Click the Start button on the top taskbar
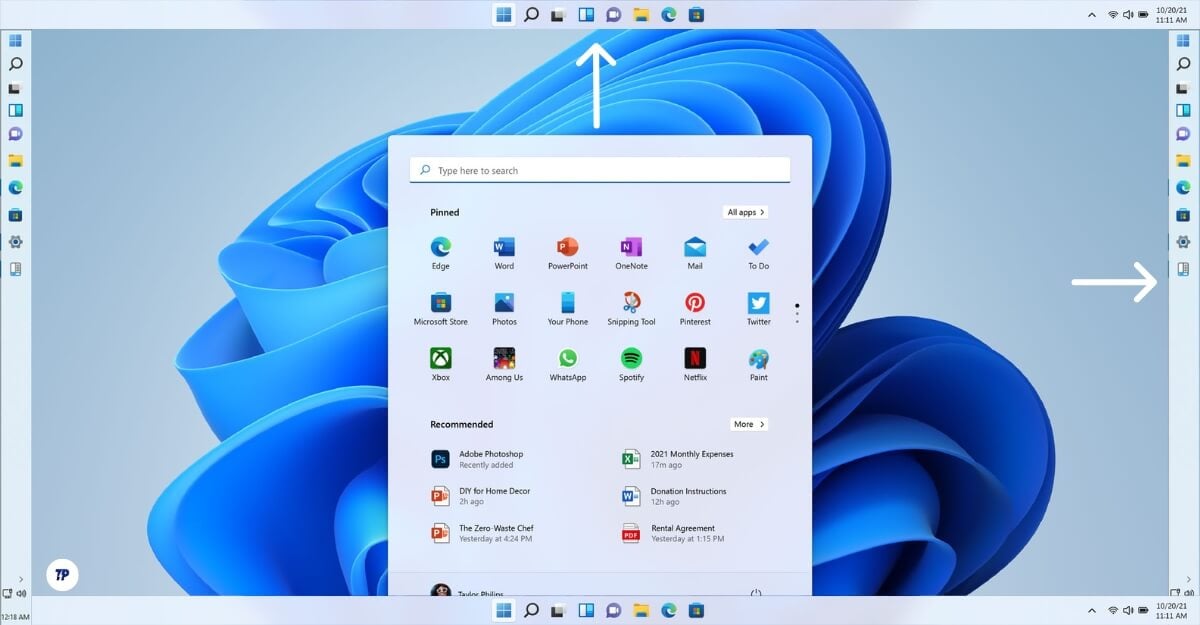This screenshot has height=625, width=1200. point(504,14)
